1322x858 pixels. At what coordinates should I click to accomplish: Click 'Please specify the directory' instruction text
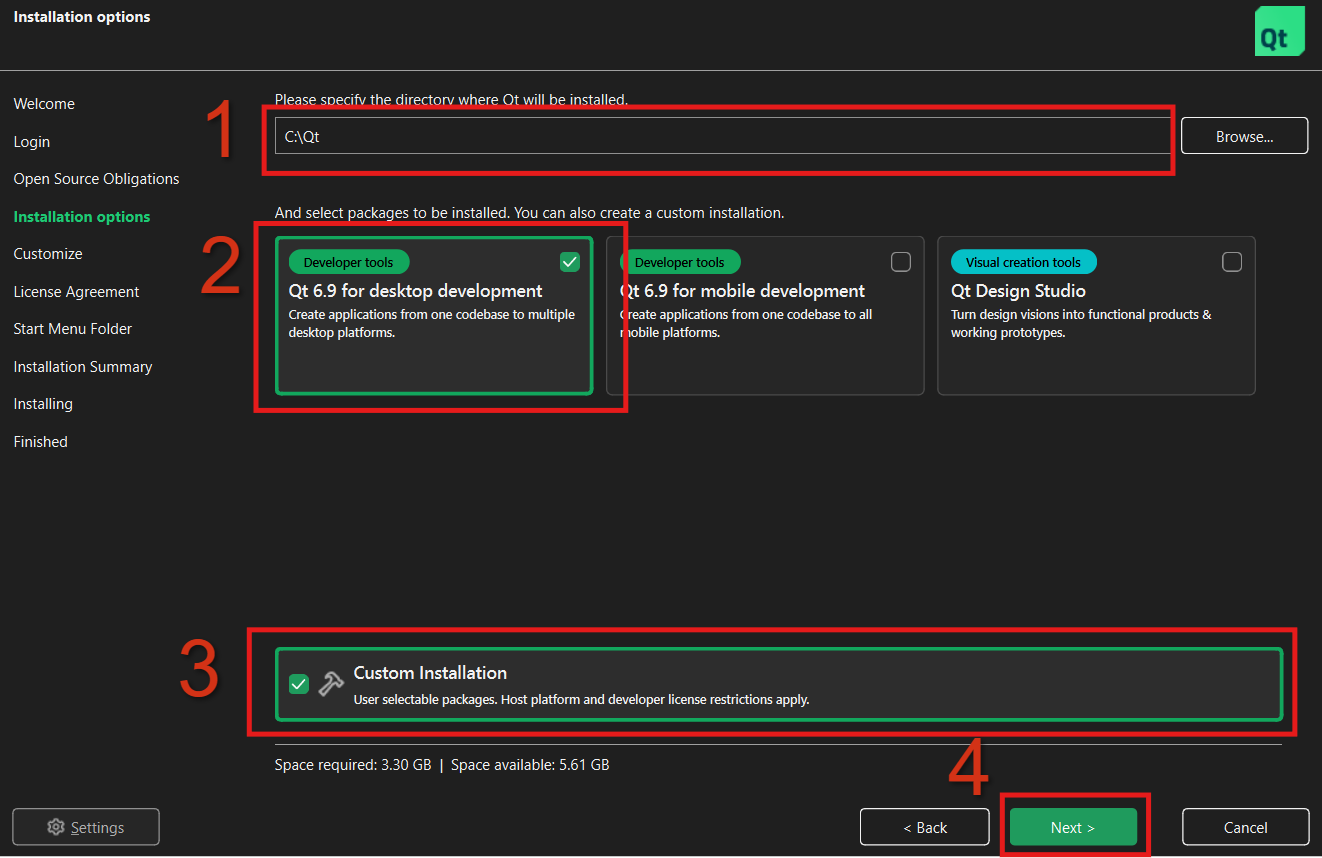click(451, 100)
